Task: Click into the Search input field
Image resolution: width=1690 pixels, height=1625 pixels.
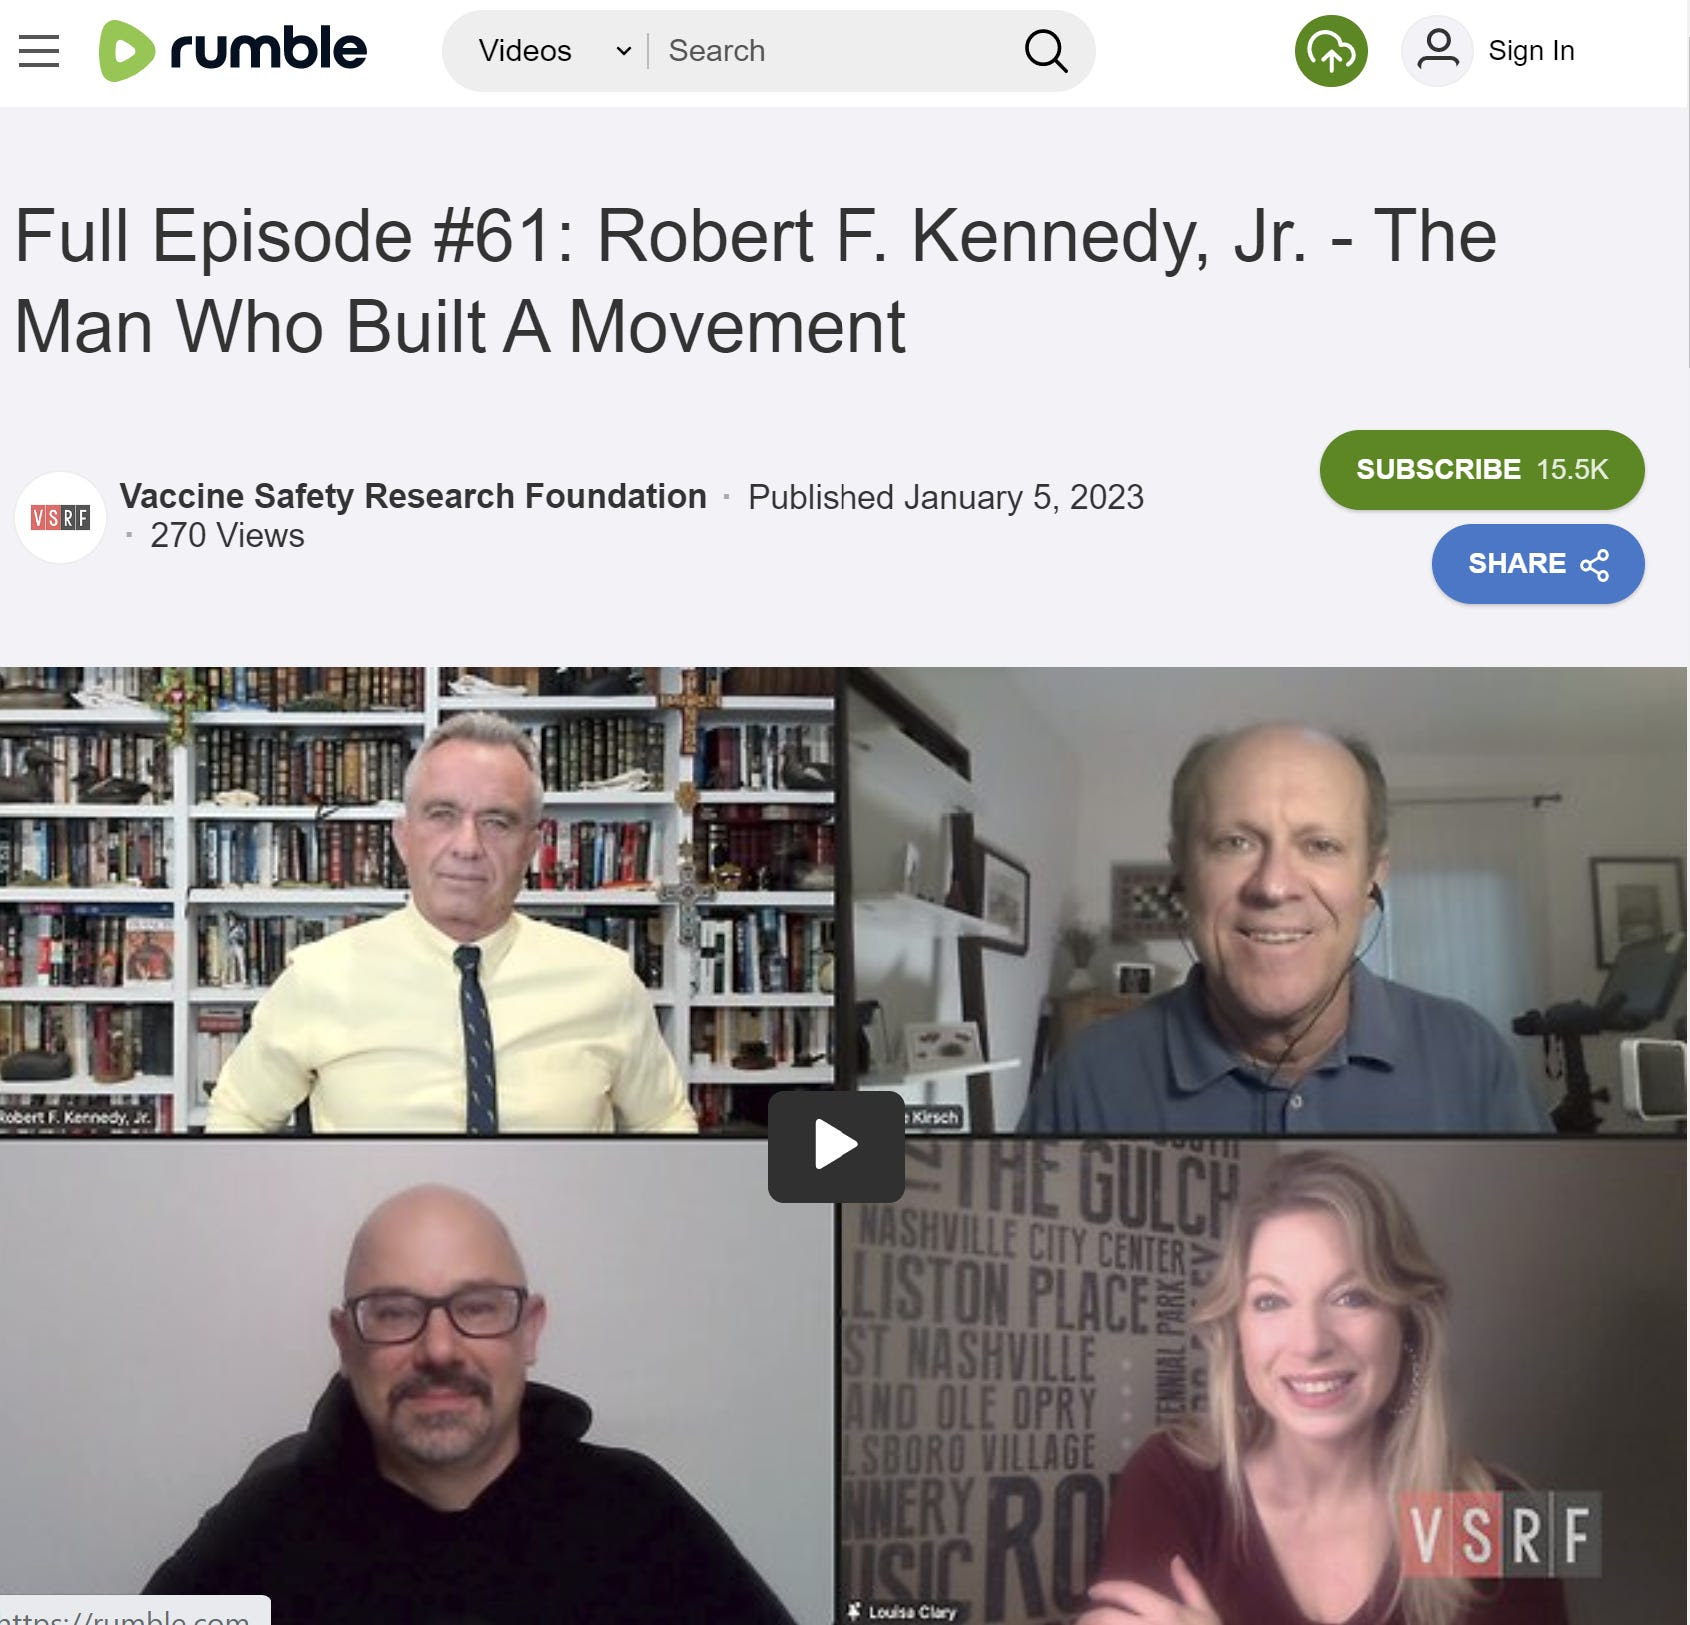Action: coord(835,51)
